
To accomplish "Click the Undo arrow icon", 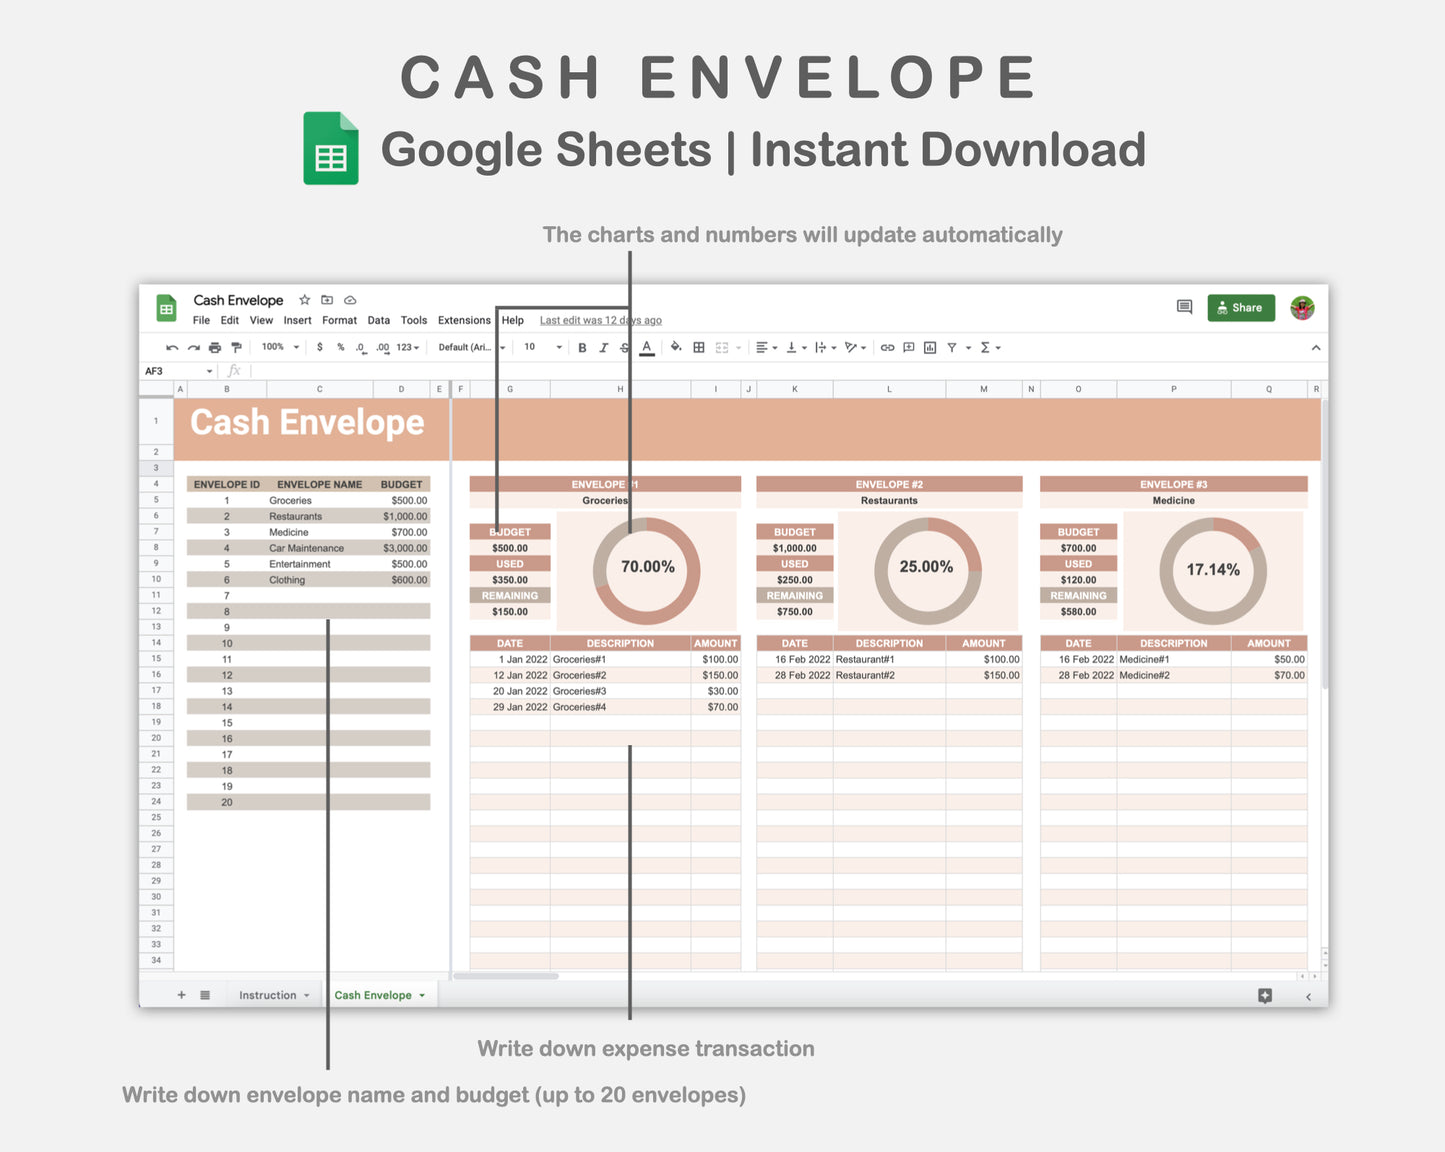I will 172,347.
